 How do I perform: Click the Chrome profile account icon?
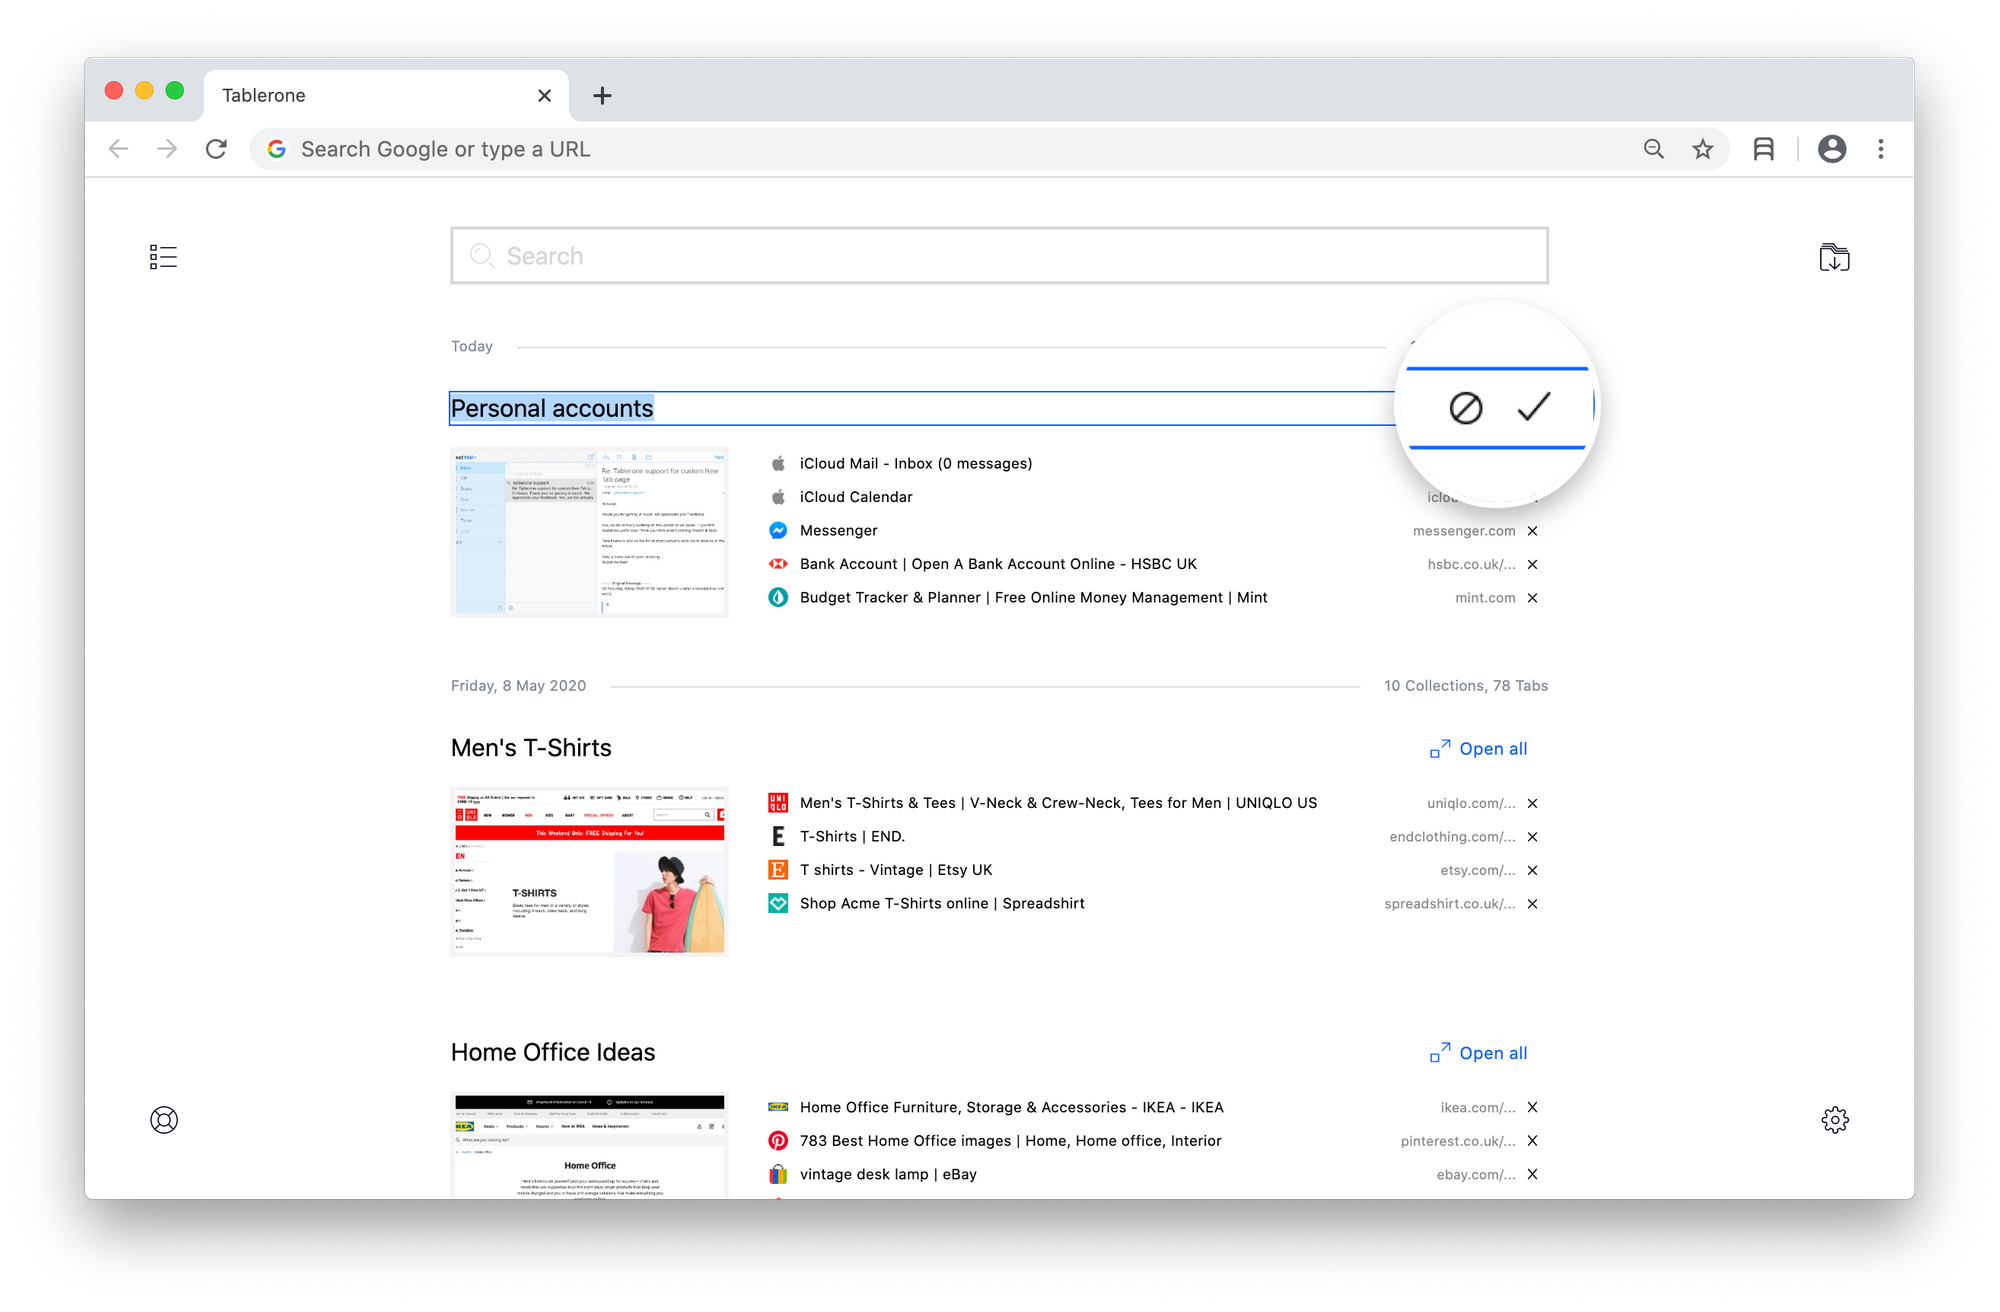tap(1830, 148)
